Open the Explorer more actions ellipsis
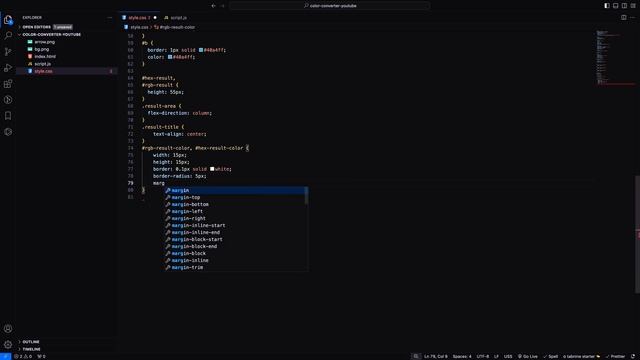Viewport: 640px width, 360px height. [x=109, y=18]
